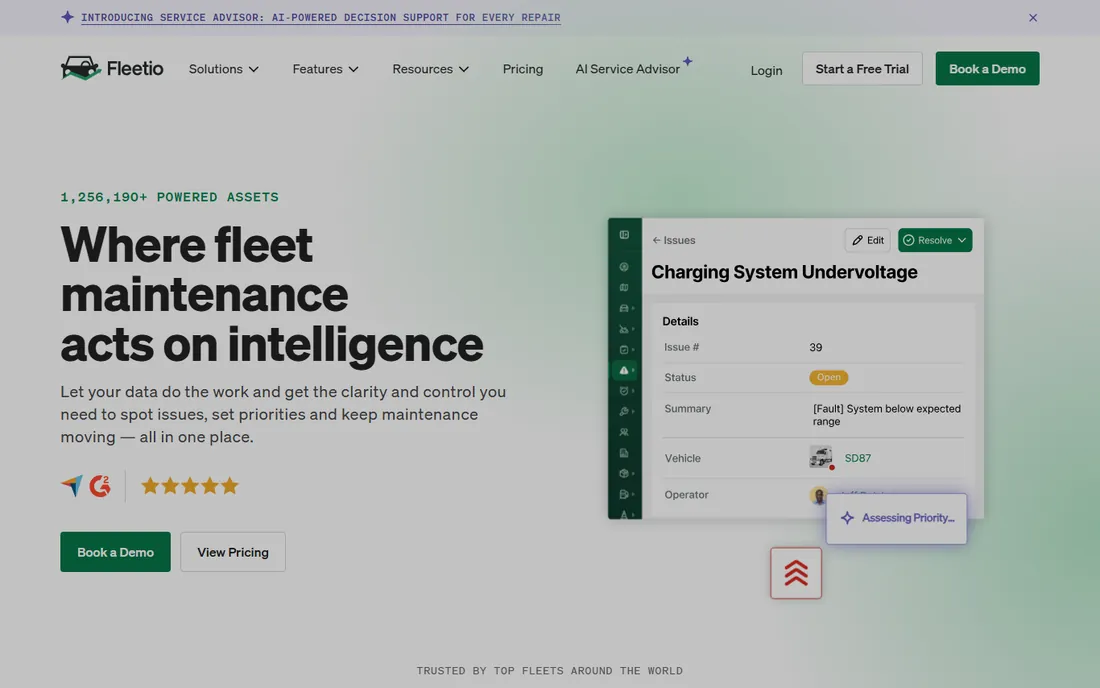This screenshot has height=688, width=1100.
Task: Open the contacts people icon in sidebar
Action: (x=624, y=432)
